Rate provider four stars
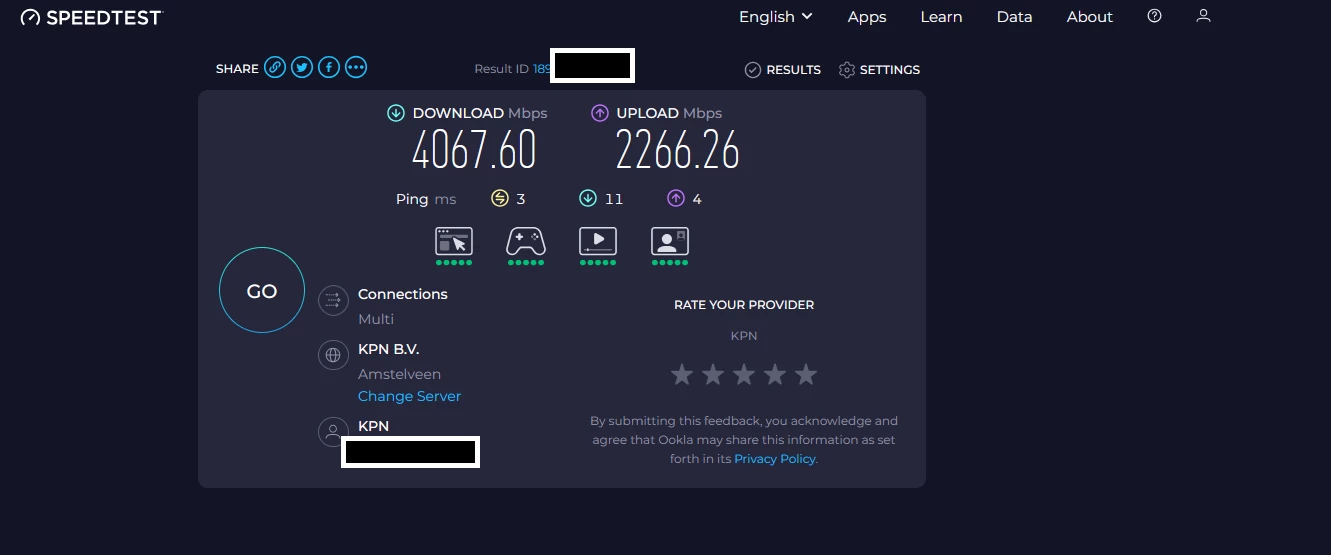Screen dimensions: 1331x555 (775, 375)
